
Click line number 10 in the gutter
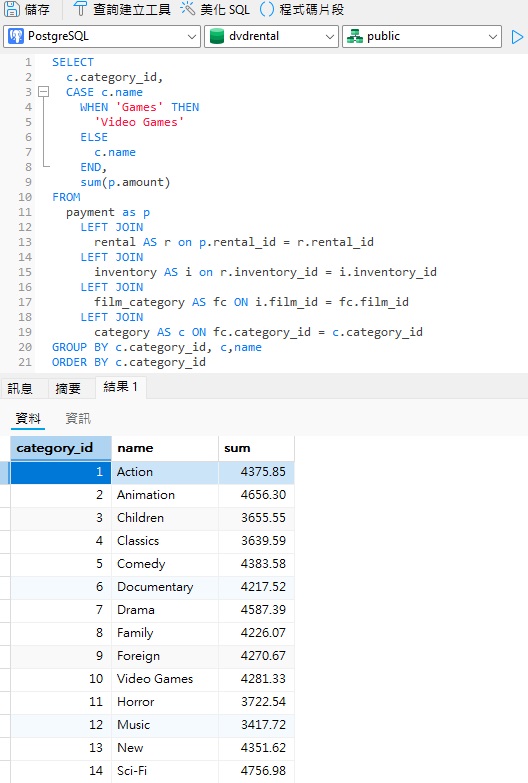tap(25, 197)
